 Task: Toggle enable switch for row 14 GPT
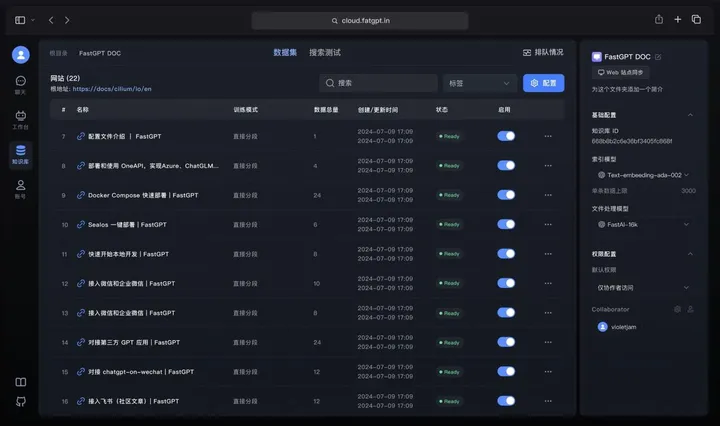coord(506,342)
